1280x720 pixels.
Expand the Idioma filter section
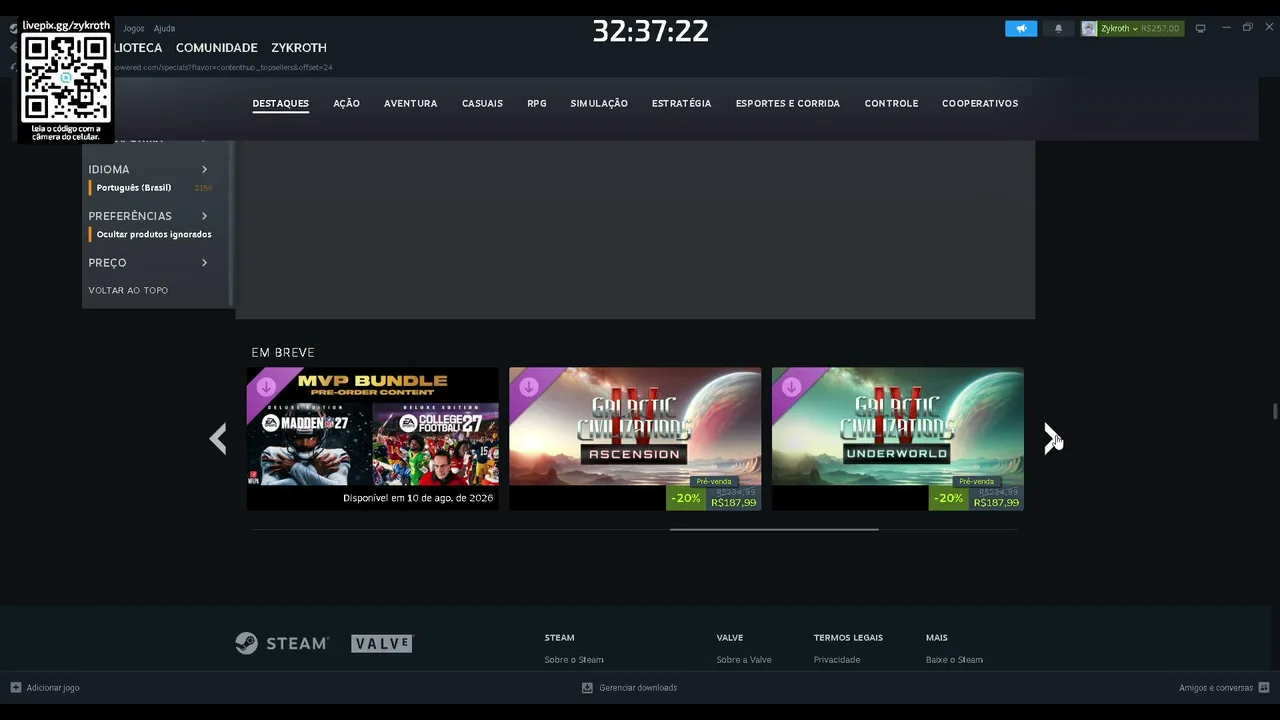(149, 170)
